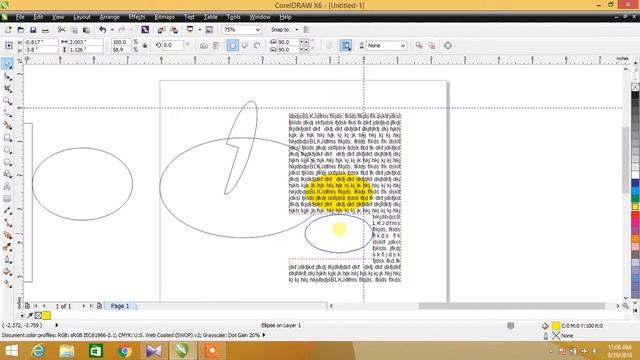Viewport: 640px width, 360px height.
Task: Create a new document
Action: coord(8,30)
